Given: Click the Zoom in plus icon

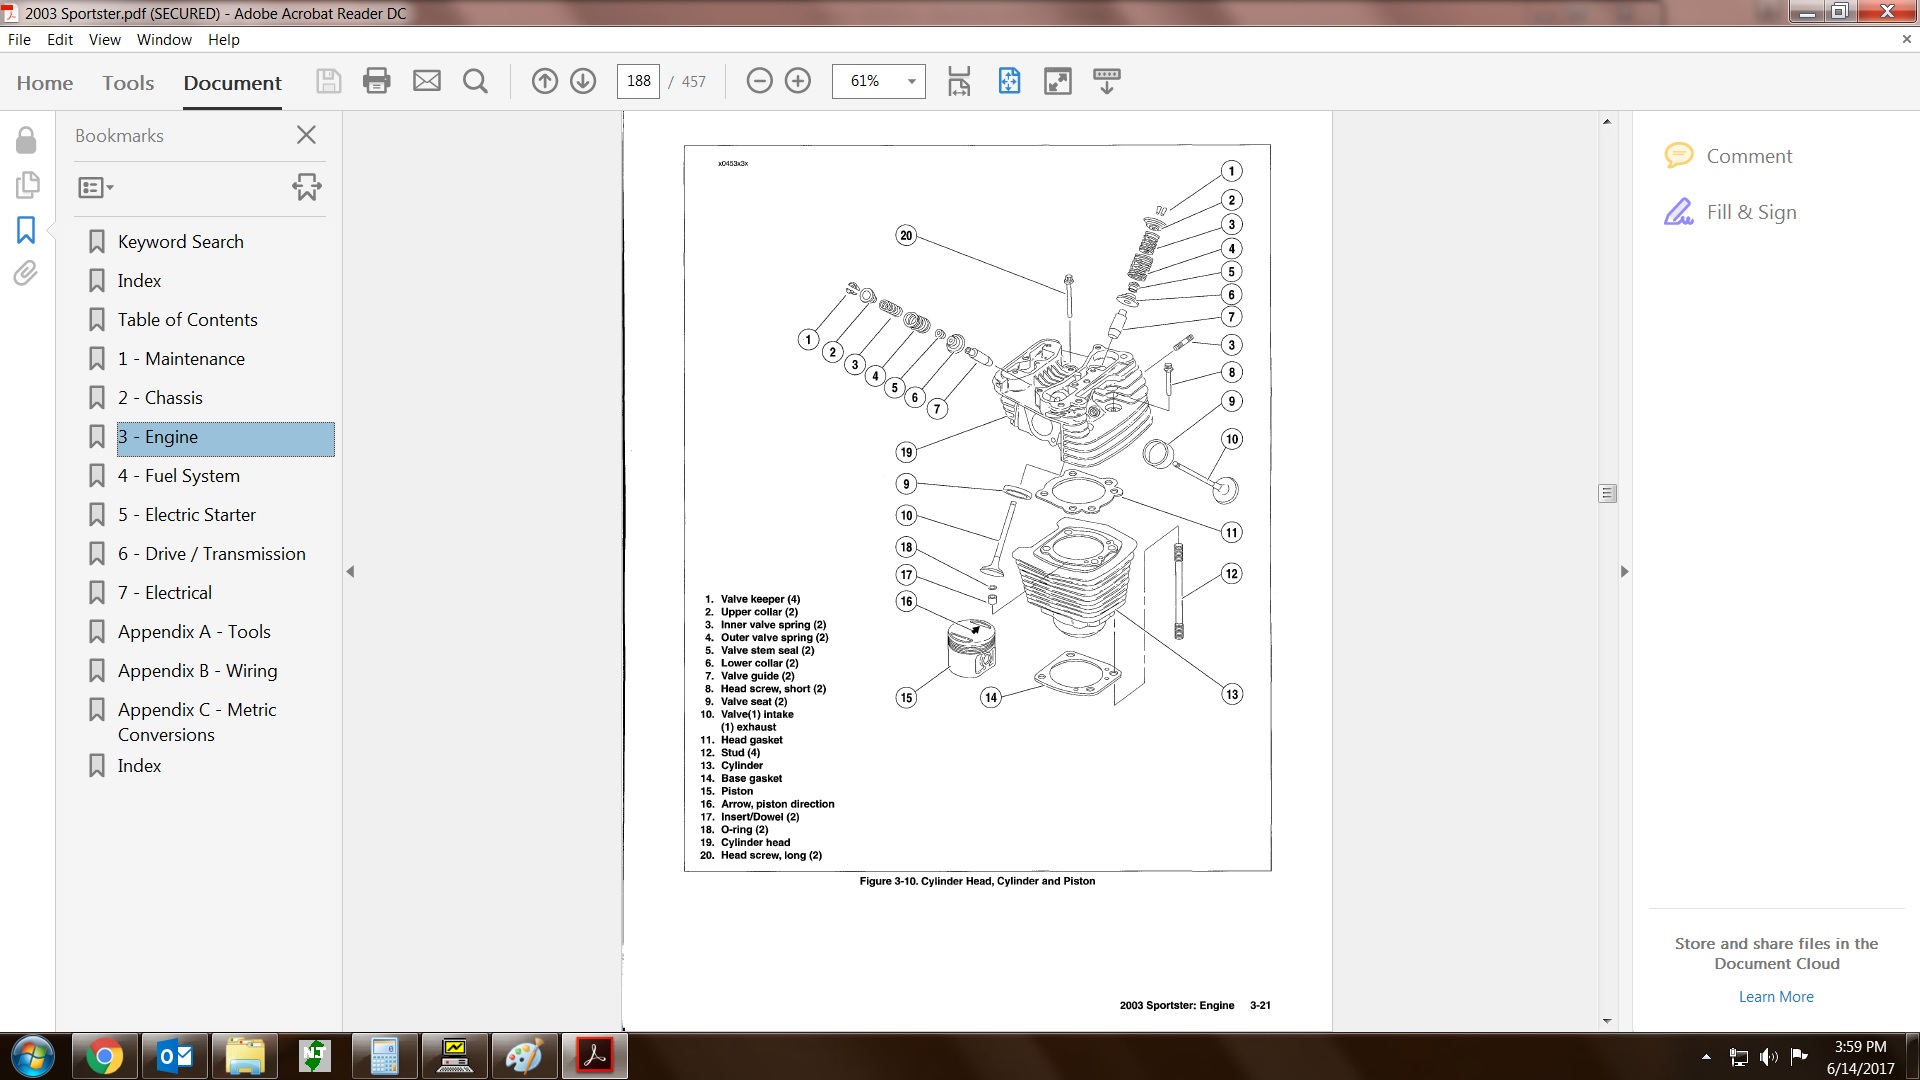Looking at the screenshot, I should pos(798,81).
